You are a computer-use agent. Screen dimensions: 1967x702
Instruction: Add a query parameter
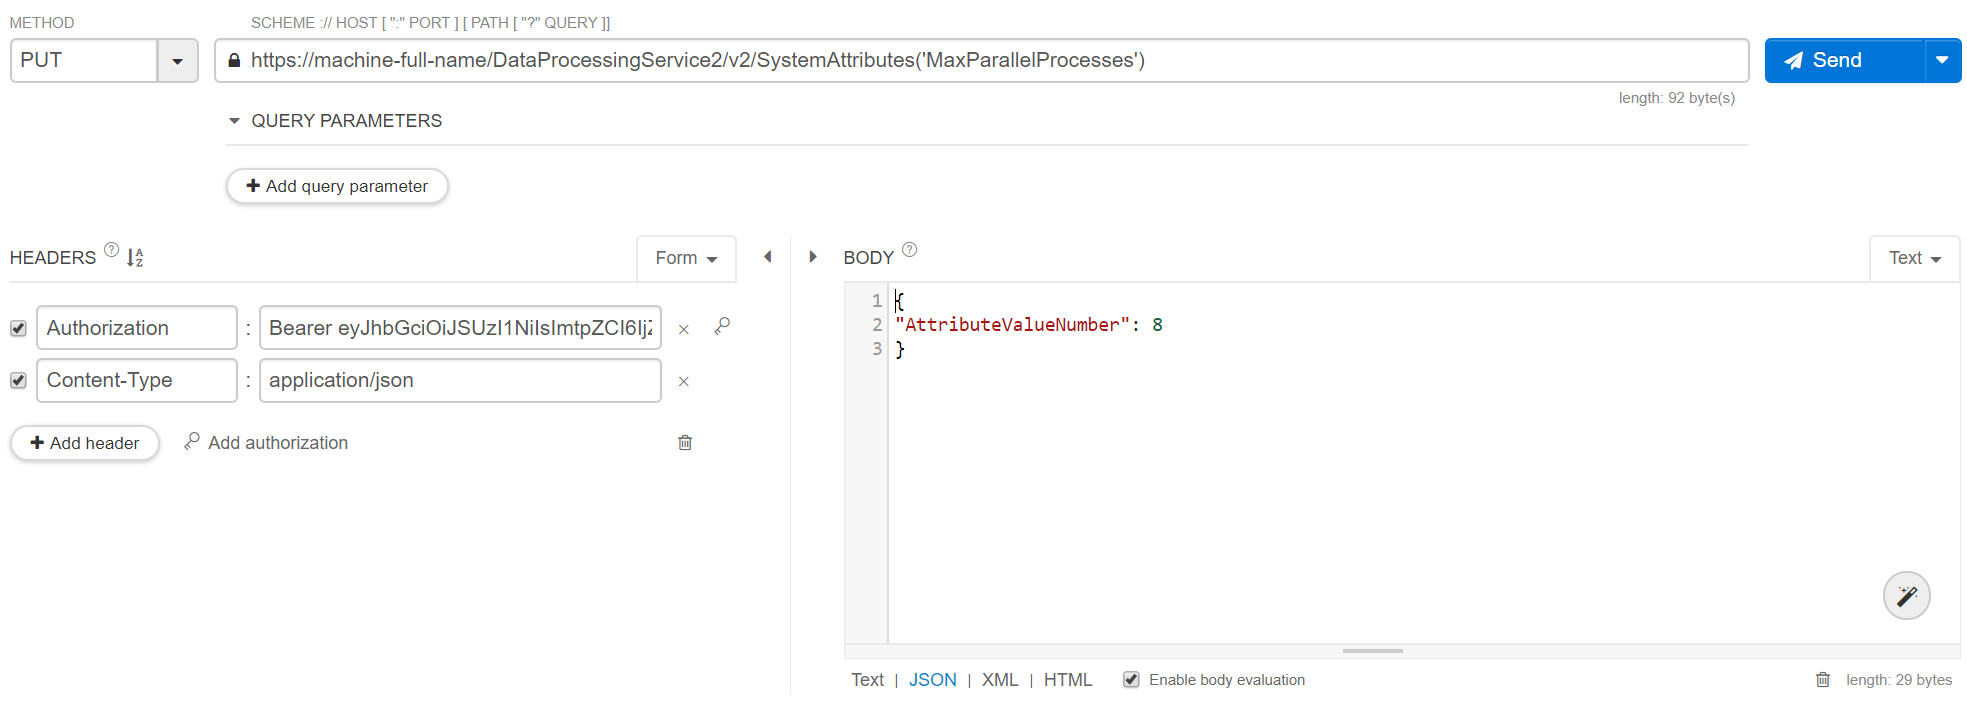click(337, 186)
